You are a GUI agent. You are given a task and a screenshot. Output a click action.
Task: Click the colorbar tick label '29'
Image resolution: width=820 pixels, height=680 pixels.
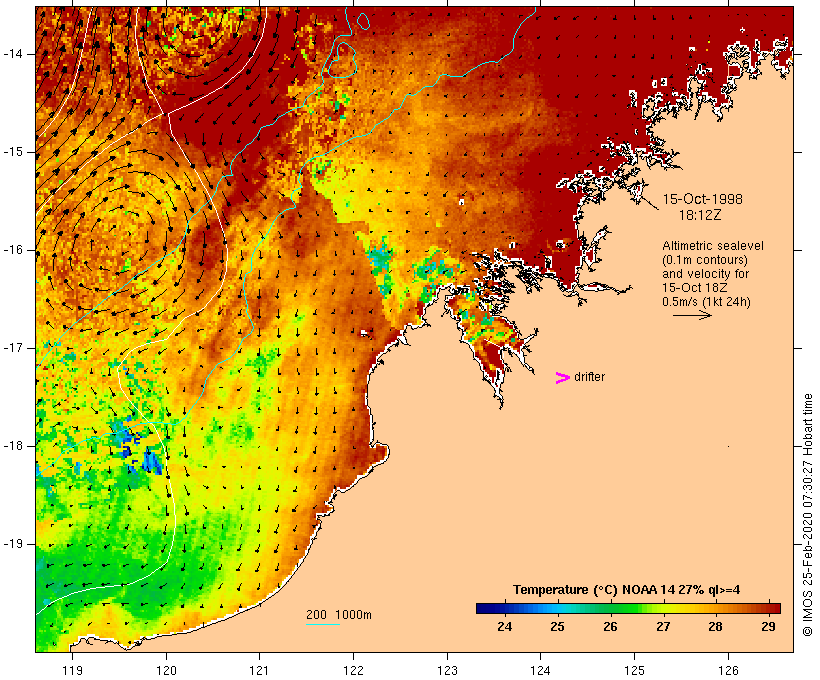(768, 626)
